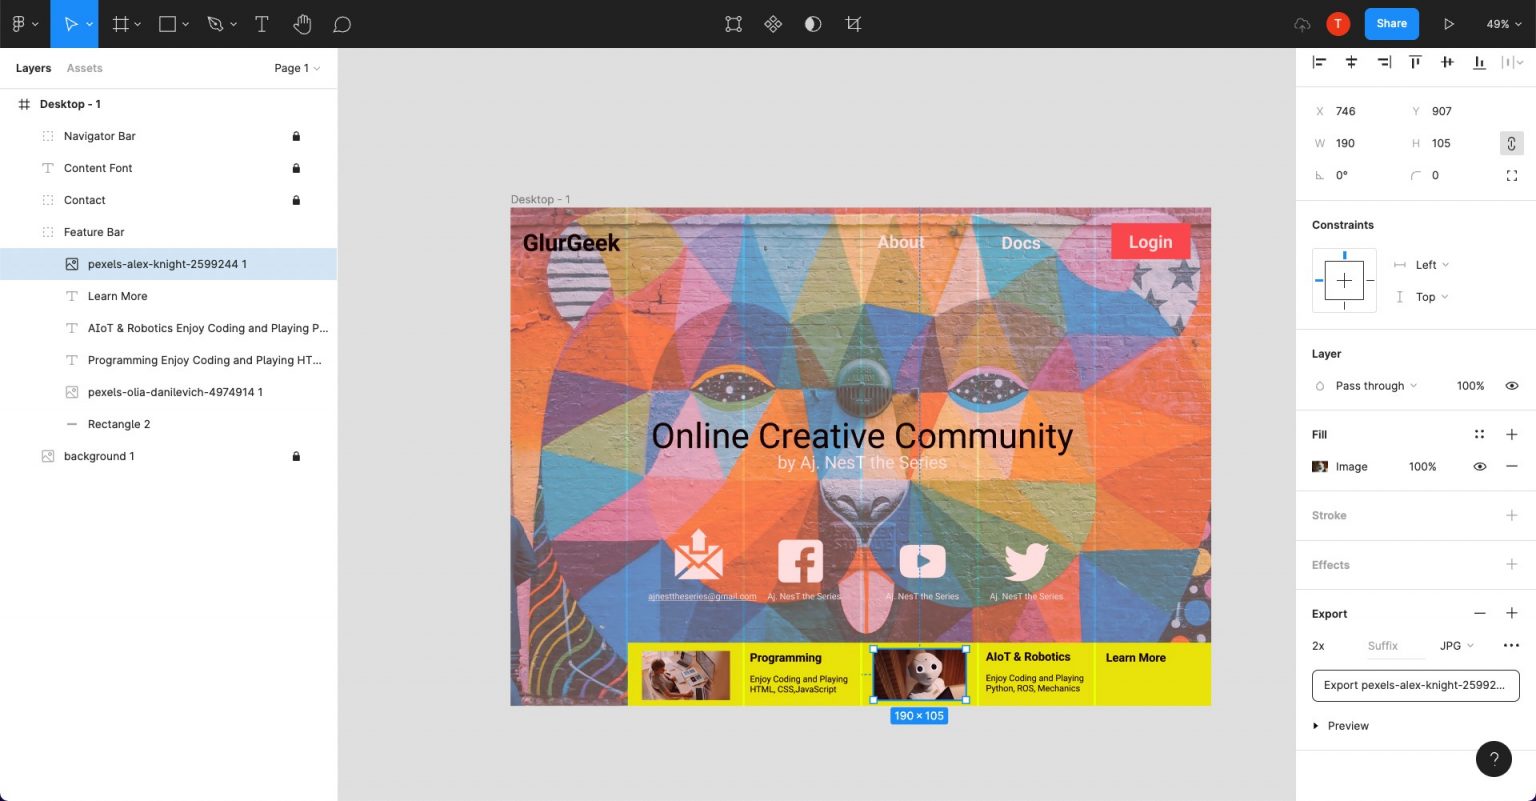The image size is (1536, 801).
Task: Toggle layer visibility eye in Layer section
Action: tap(1511, 386)
